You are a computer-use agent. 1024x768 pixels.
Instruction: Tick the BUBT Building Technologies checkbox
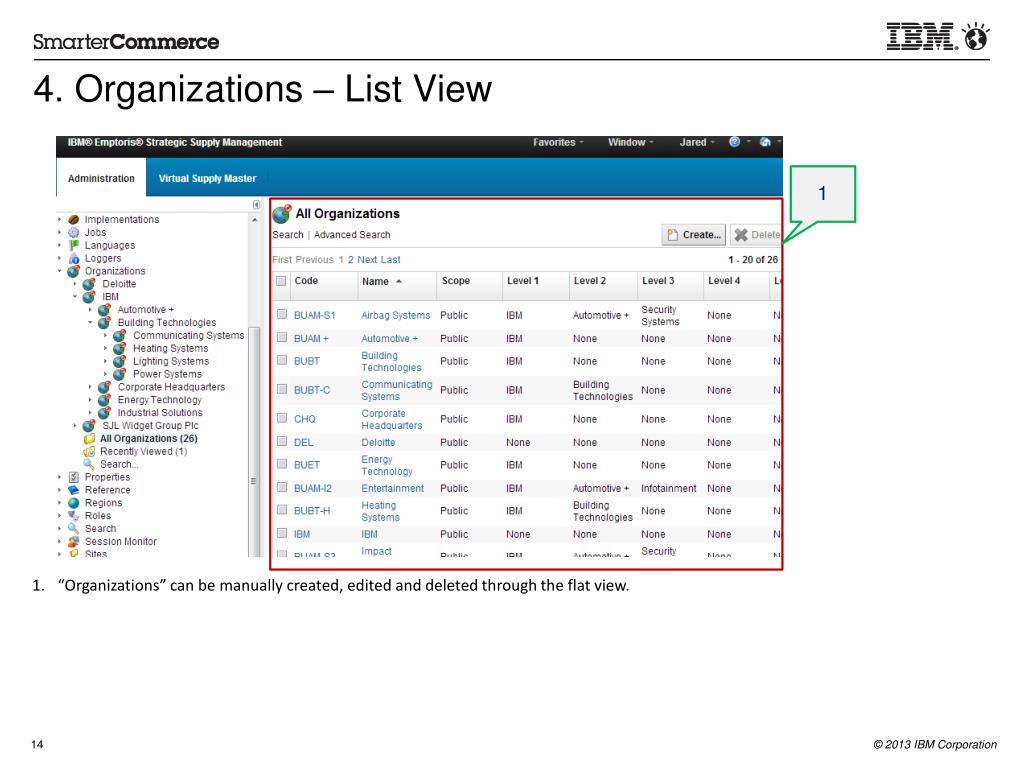click(x=282, y=360)
